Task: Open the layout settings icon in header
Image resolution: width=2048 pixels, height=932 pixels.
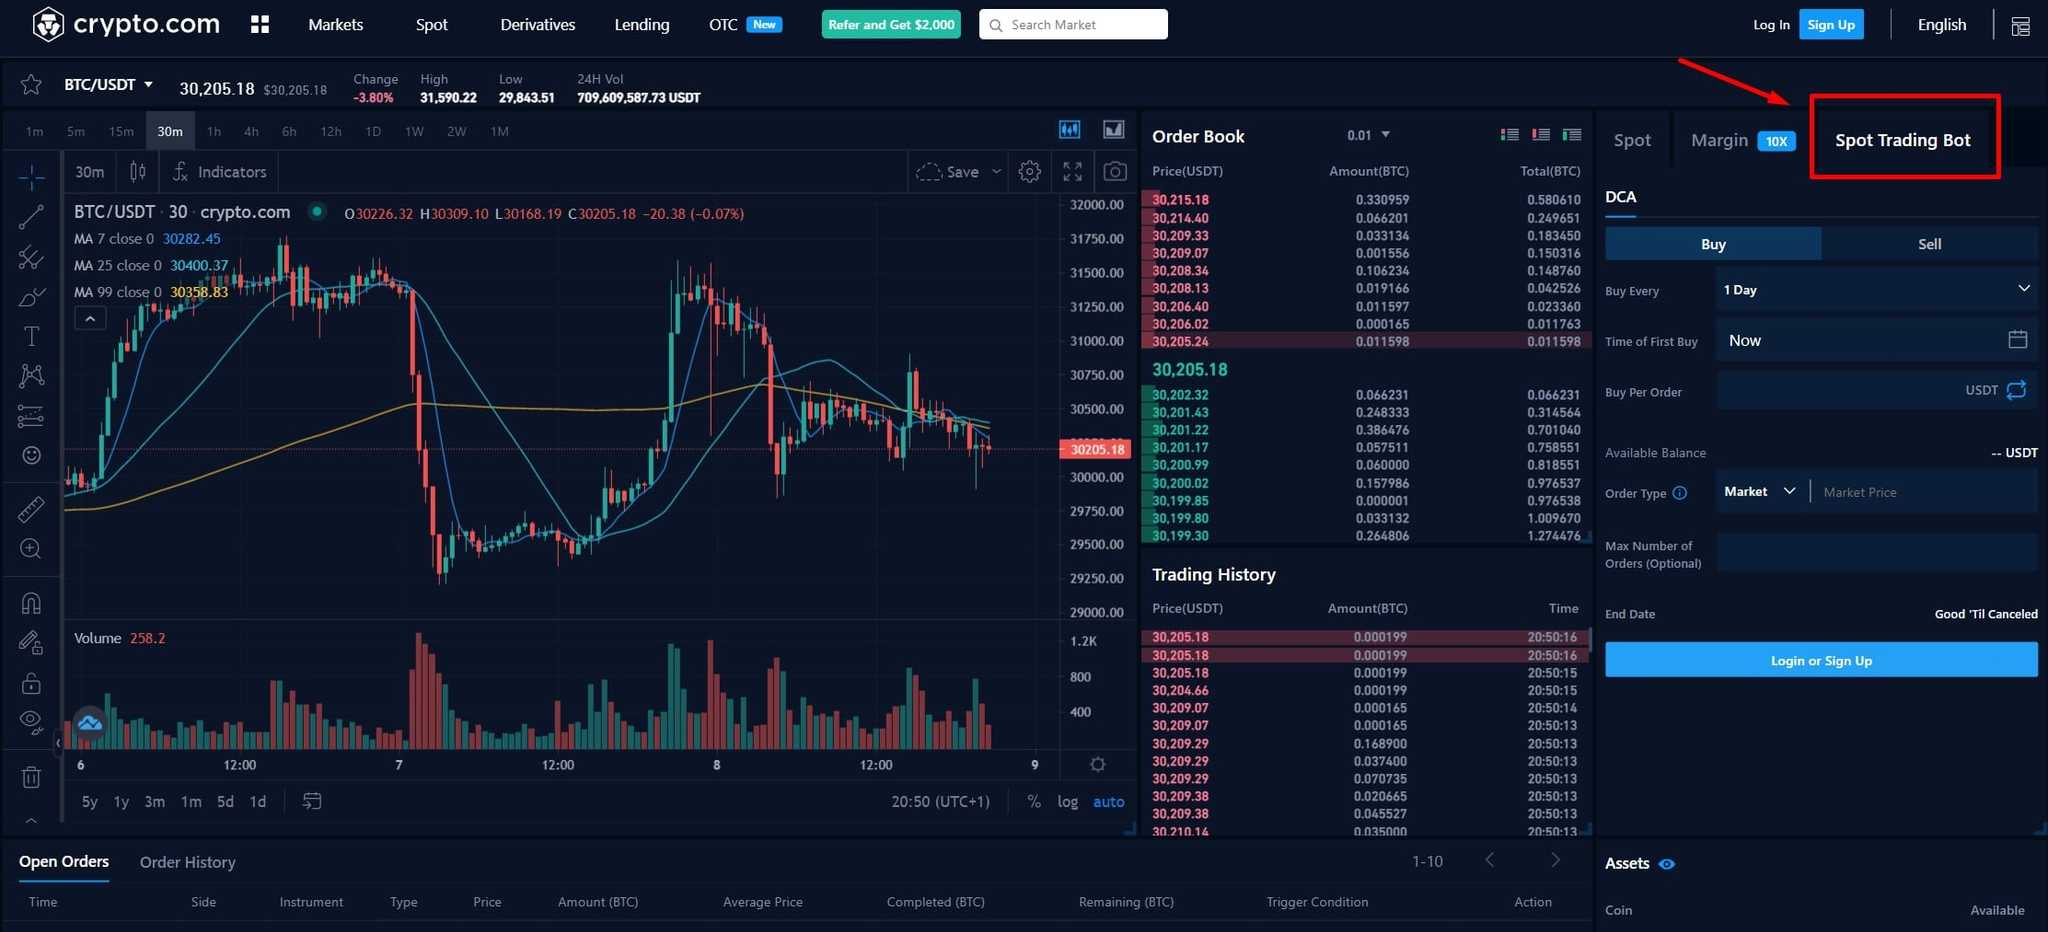Action: pos(2020,26)
